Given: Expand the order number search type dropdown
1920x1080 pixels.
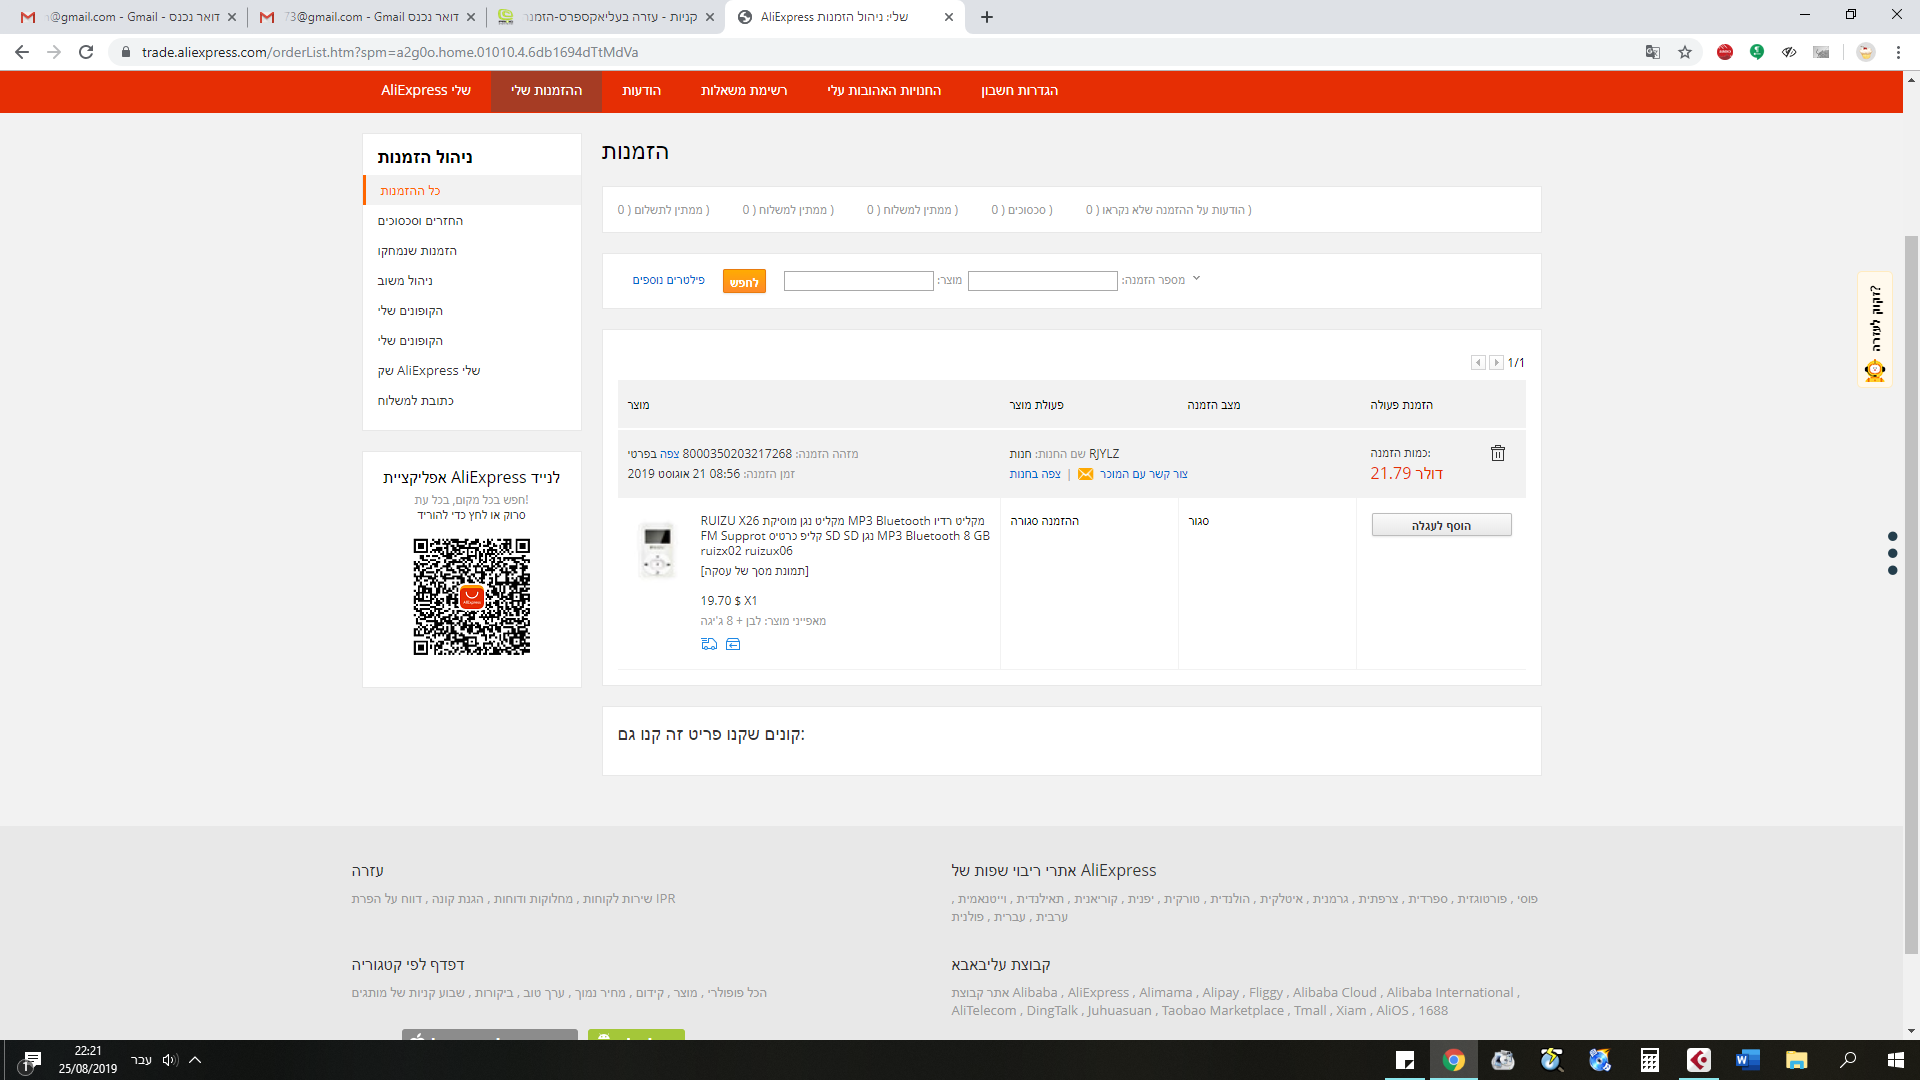Looking at the screenshot, I should click(x=1196, y=279).
